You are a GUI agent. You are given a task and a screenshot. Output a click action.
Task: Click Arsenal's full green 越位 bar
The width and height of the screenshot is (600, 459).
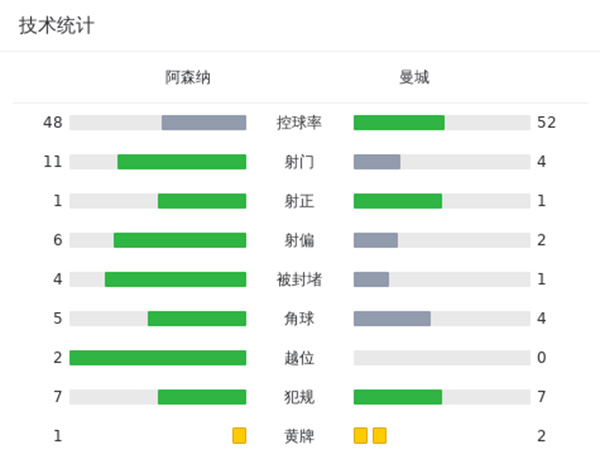pos(158,358)
